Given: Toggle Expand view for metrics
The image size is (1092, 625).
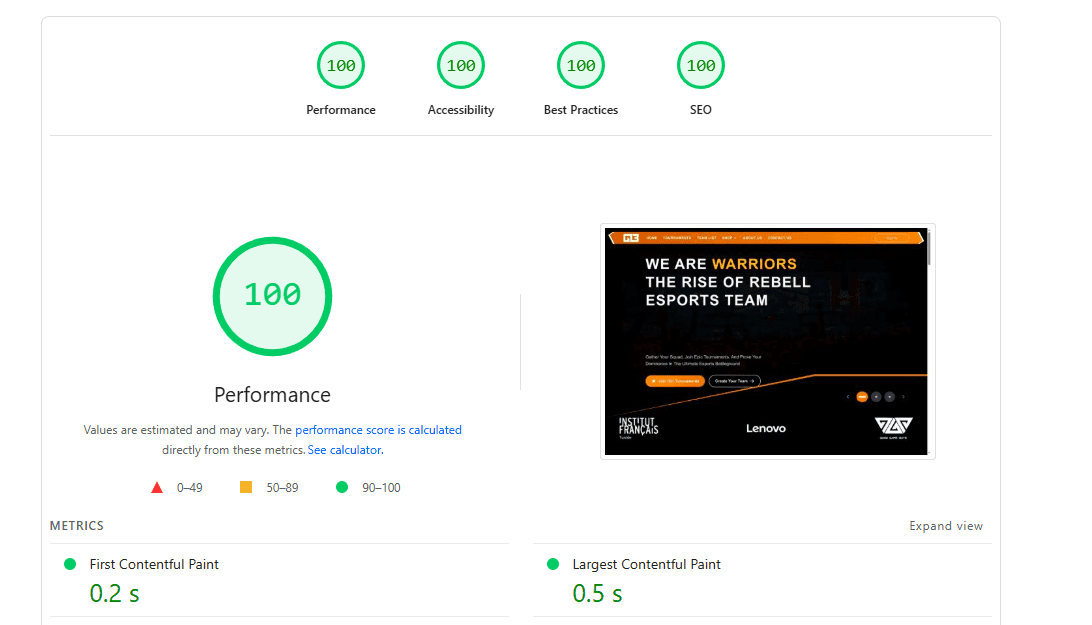Looking at the screenshot, I should [946, 526].
